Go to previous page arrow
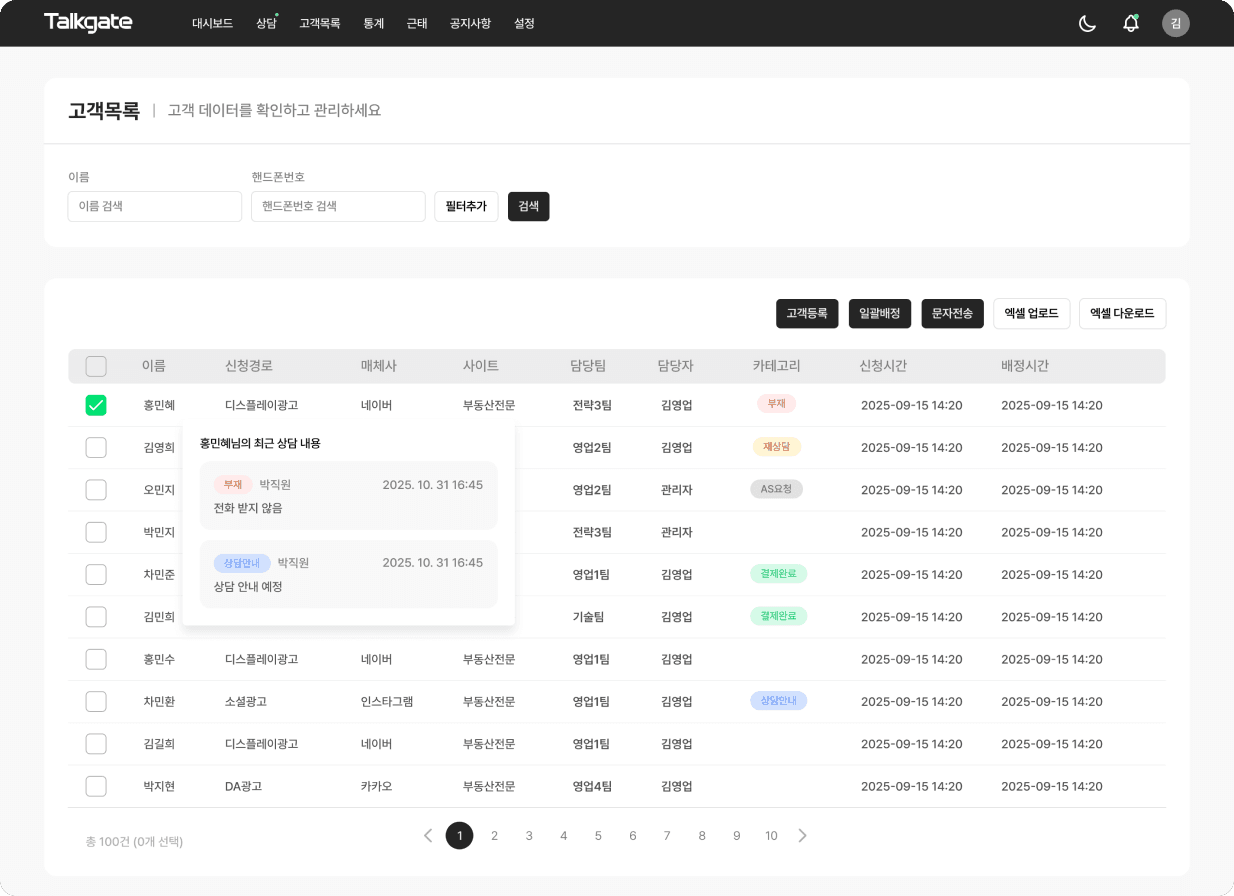1234x896 pixels. pyautogui.click(x=428, y=835)
